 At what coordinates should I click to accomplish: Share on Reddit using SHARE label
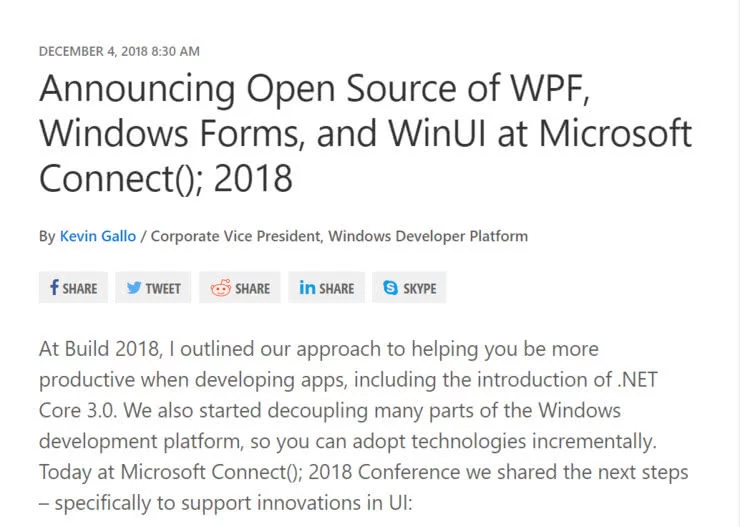(x=252, y=288)
